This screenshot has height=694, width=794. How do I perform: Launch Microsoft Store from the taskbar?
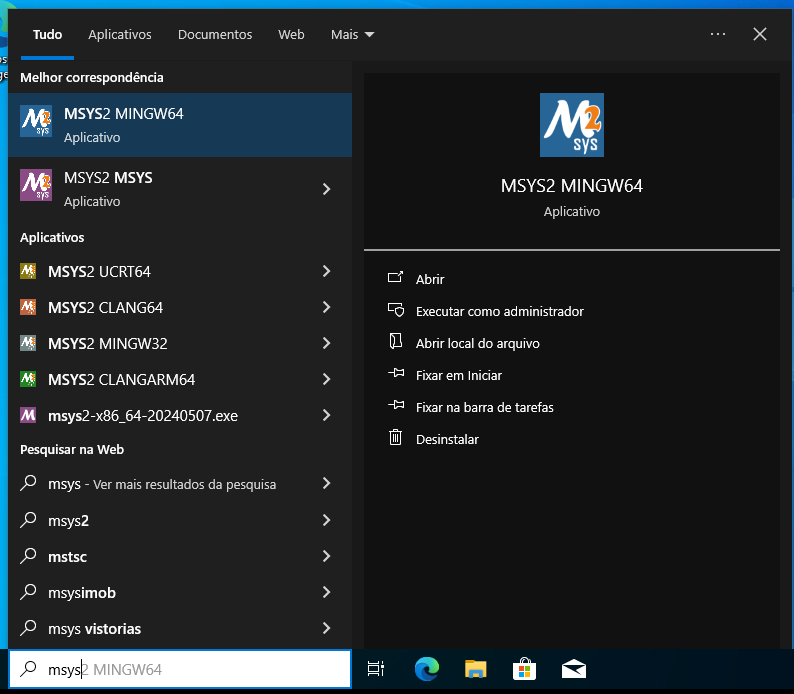tap(524, 669)
